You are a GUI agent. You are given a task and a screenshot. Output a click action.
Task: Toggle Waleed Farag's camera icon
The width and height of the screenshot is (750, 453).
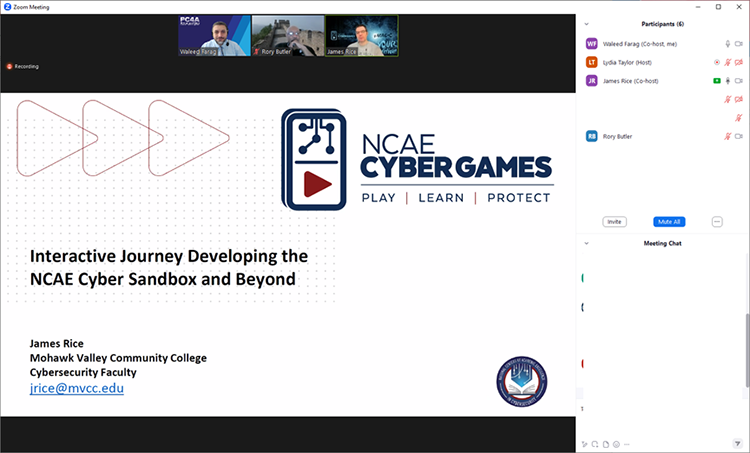click(739, 44)
